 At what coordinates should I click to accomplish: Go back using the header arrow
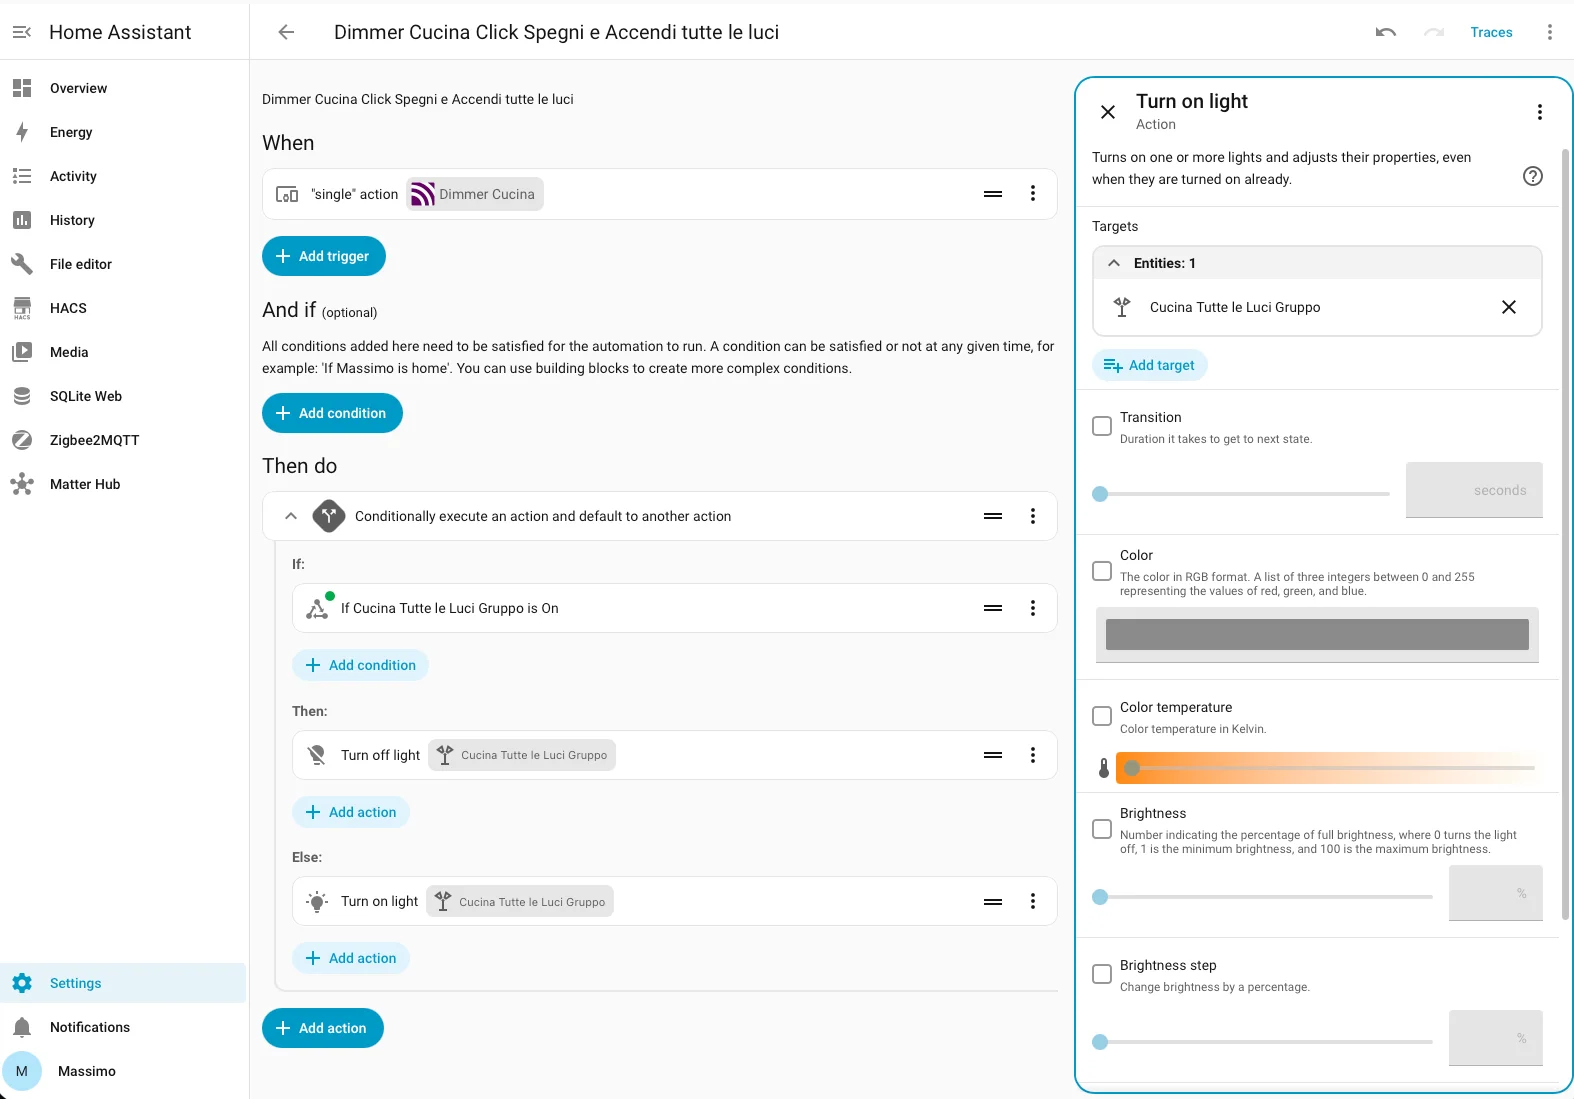[286, 32]
